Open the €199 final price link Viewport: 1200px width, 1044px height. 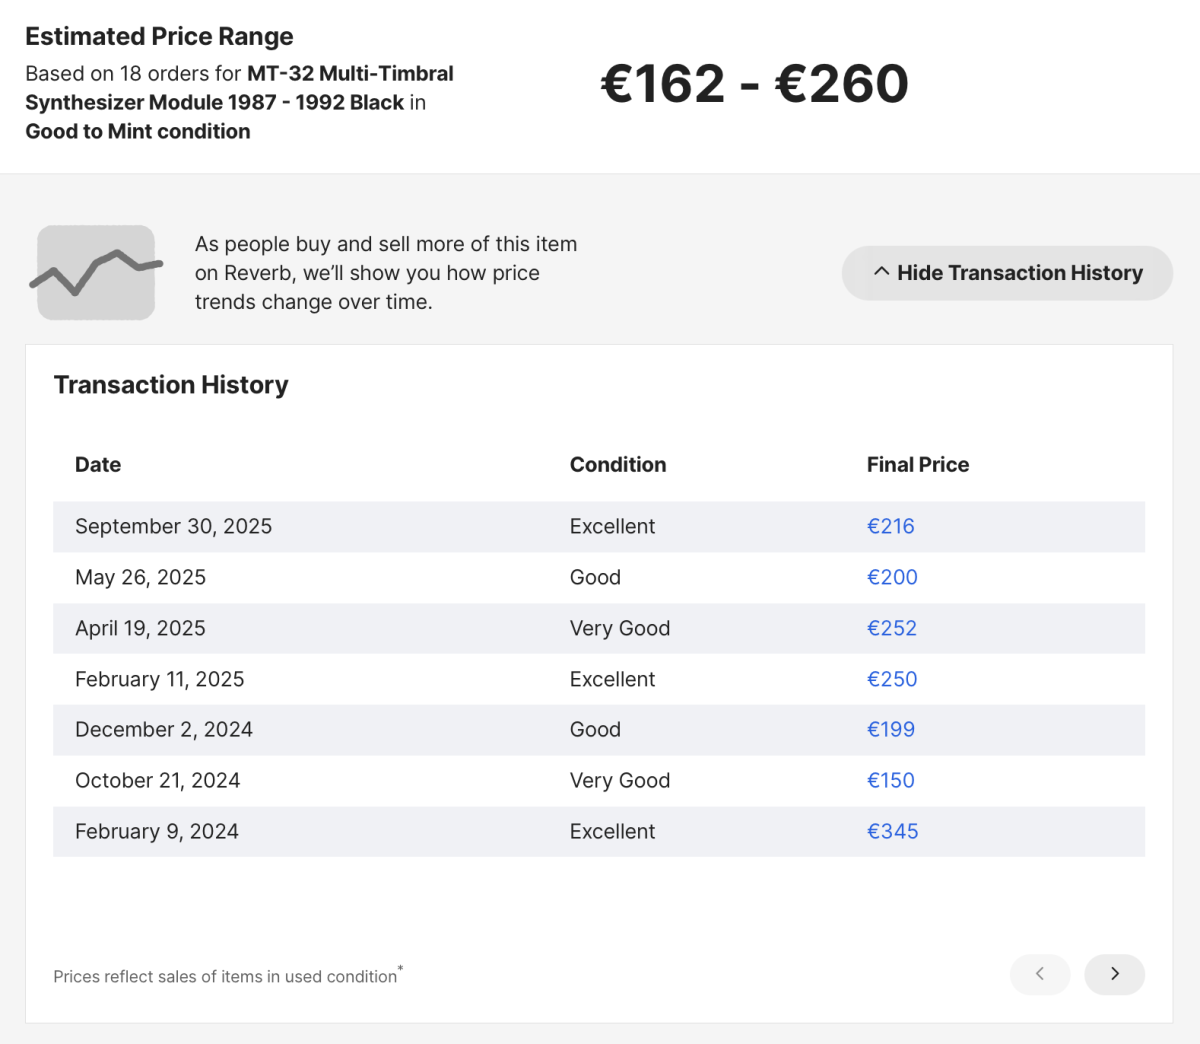tap(890, 729)
